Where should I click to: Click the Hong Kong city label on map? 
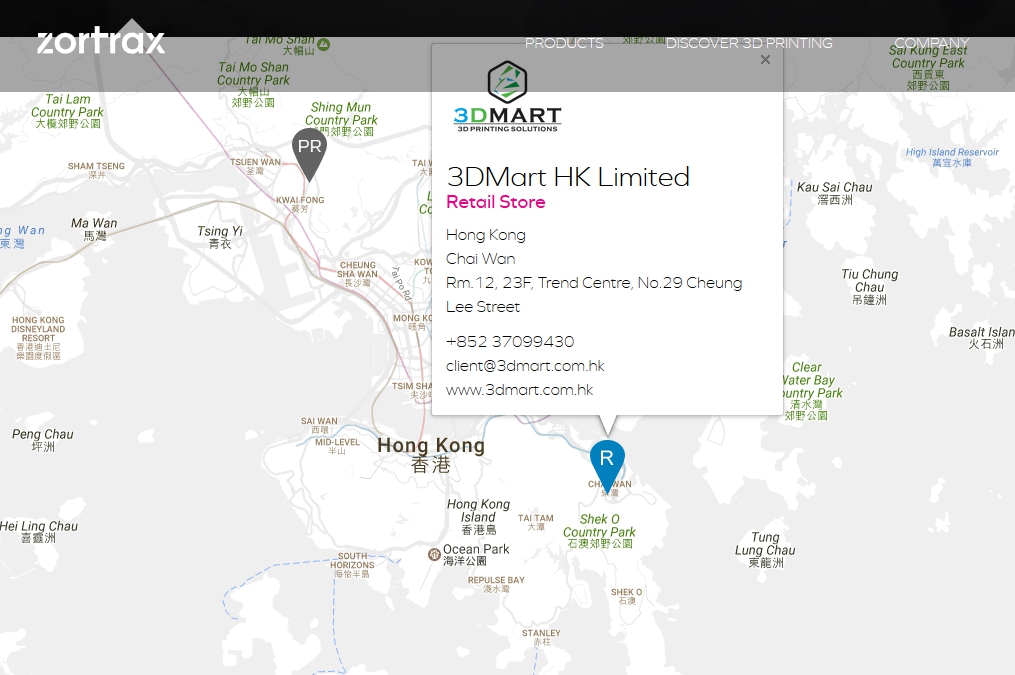431,455
